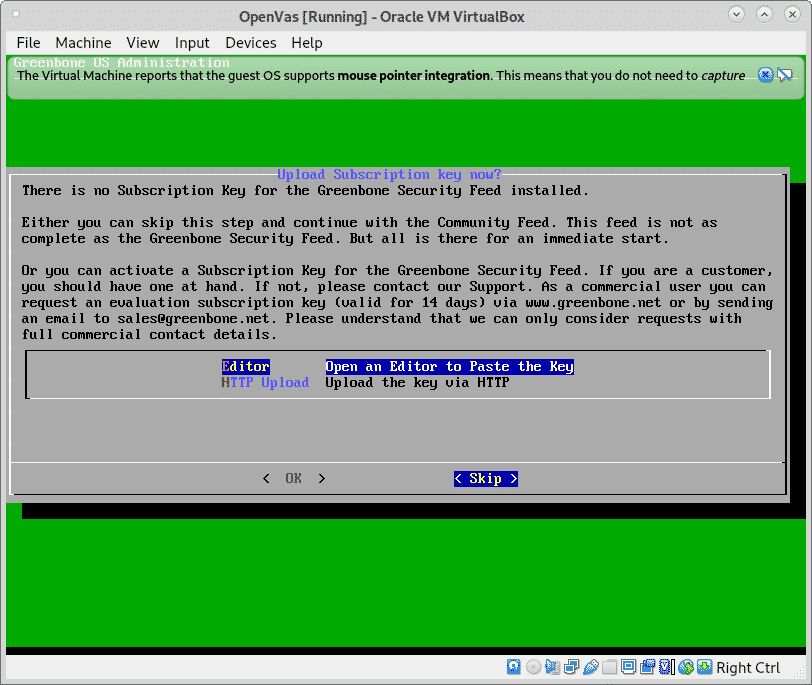Image resolution: width=812 pixels, height=685 pixels.
Task: Click the OK button in dialog
Action: (294, 478)
